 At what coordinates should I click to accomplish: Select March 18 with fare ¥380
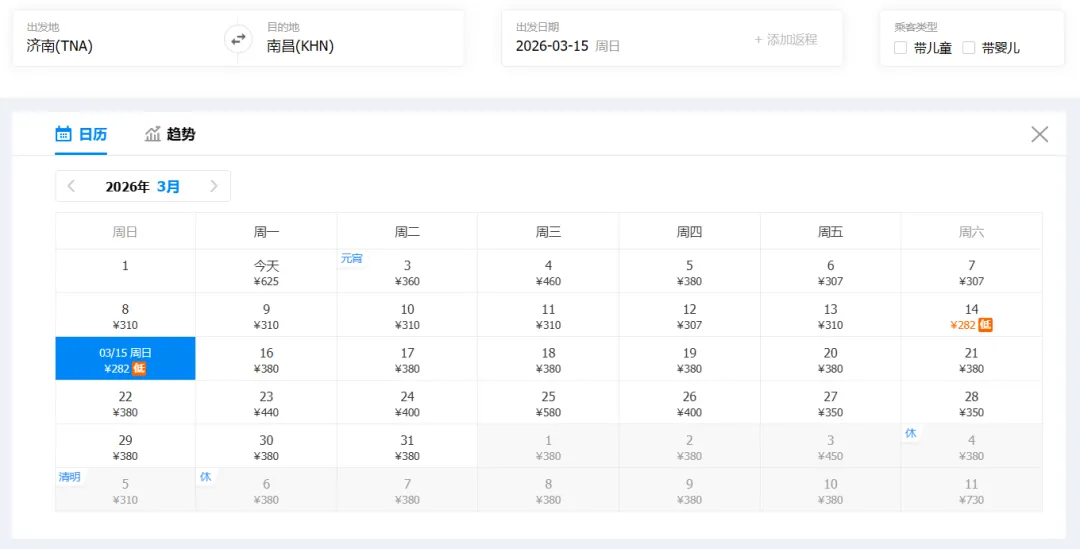point(548,358)
